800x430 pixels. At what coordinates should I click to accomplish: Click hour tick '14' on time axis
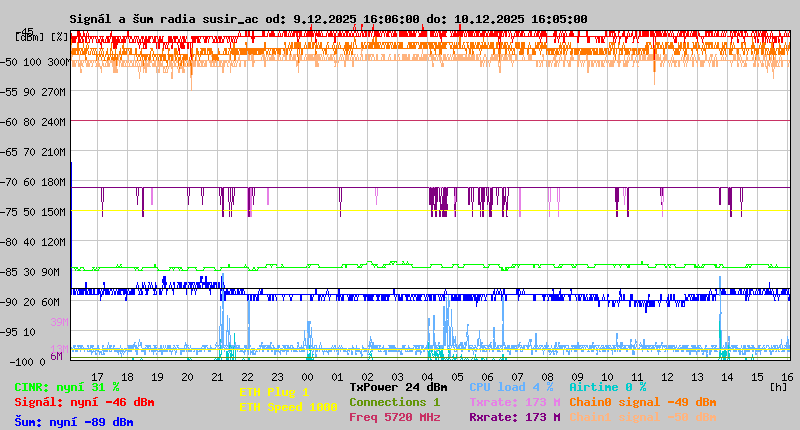pos(727,377)
